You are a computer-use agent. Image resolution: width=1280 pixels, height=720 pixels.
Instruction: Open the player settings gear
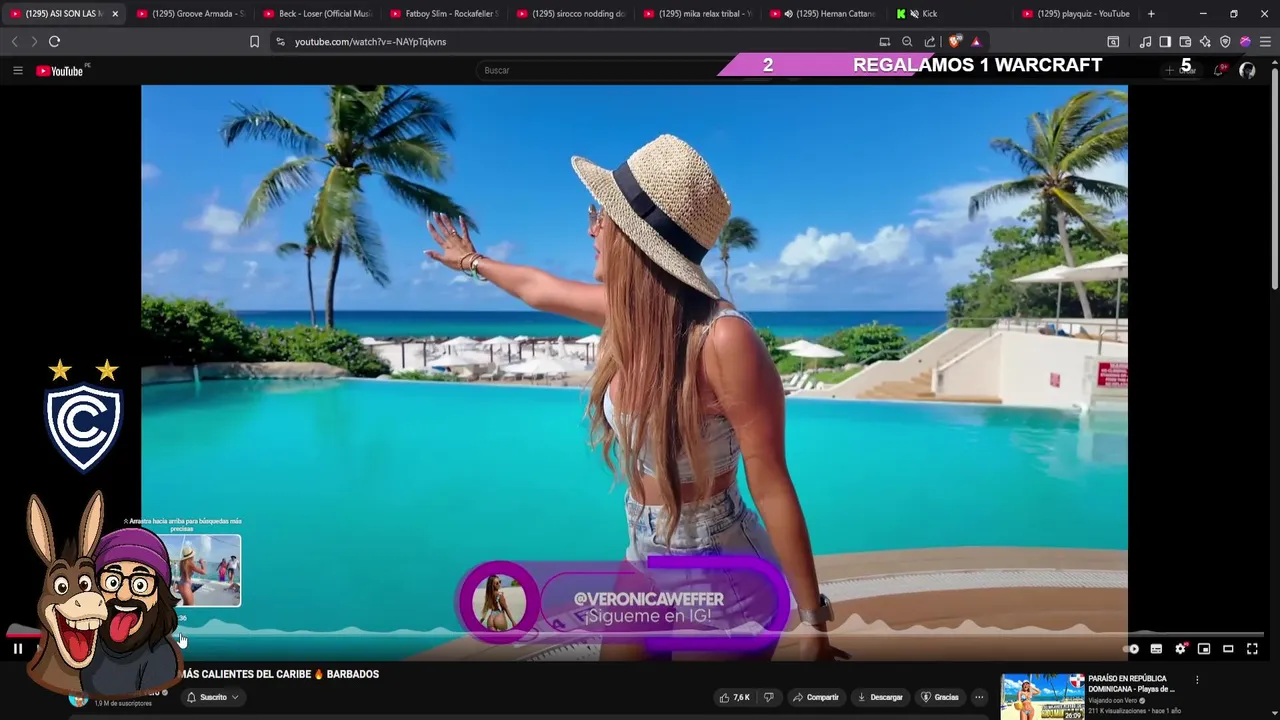pos(1180,649)
